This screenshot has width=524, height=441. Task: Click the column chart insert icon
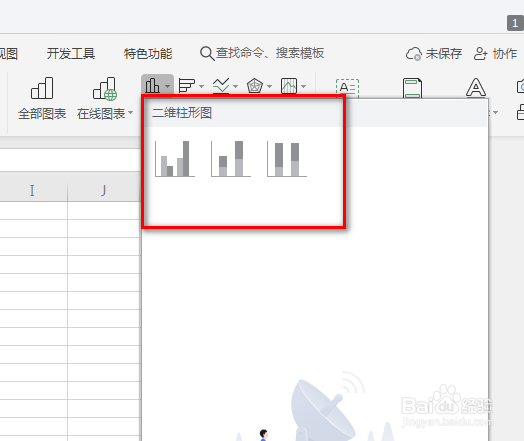pyautogui.click(x=152, y=86)
